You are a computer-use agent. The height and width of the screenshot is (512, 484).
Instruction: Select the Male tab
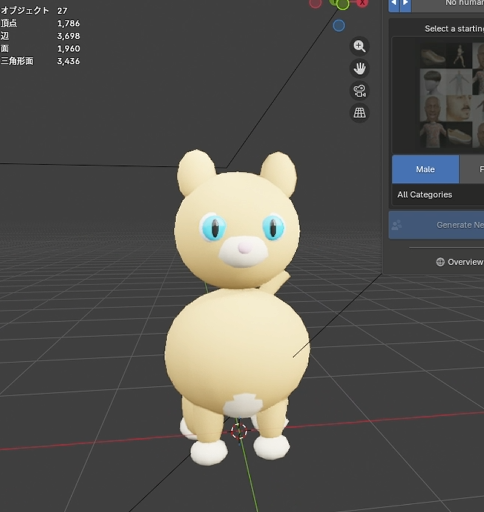[425, 169]
